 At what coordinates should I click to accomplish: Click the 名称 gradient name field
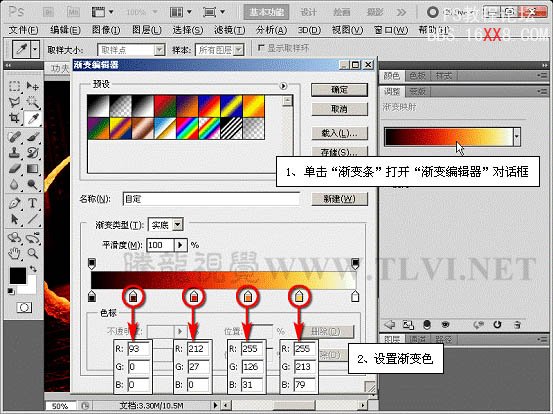tap(211, 199)
